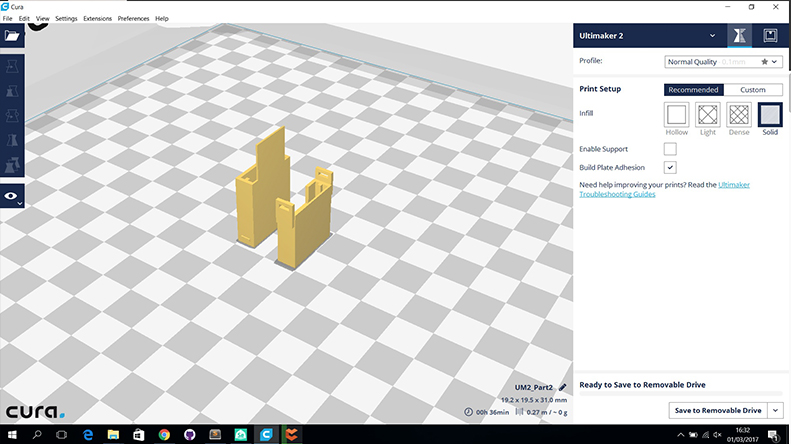Open the Preferences menu

point(133,18)
